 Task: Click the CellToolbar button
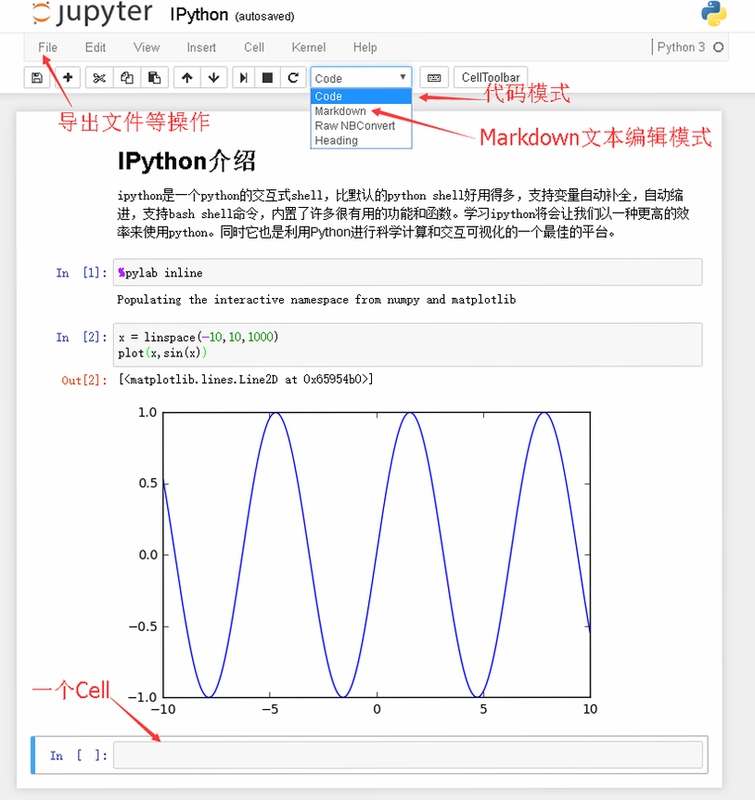tap(490, 78)
